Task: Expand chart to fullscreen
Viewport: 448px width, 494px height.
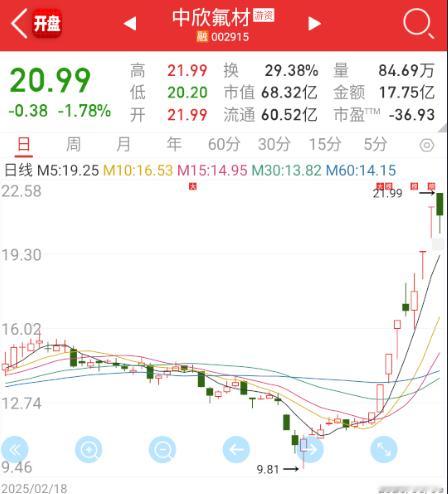Action: 384,450
